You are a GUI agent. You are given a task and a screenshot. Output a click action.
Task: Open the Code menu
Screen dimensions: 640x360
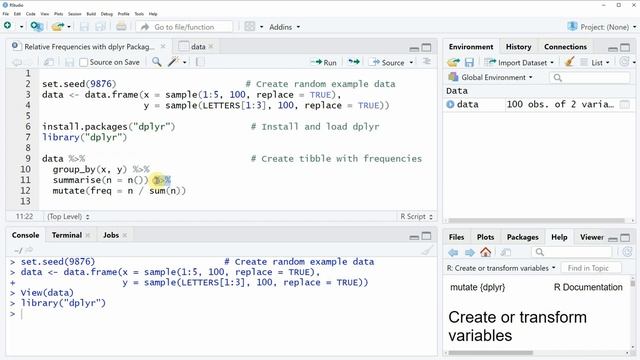coord(31,14)
